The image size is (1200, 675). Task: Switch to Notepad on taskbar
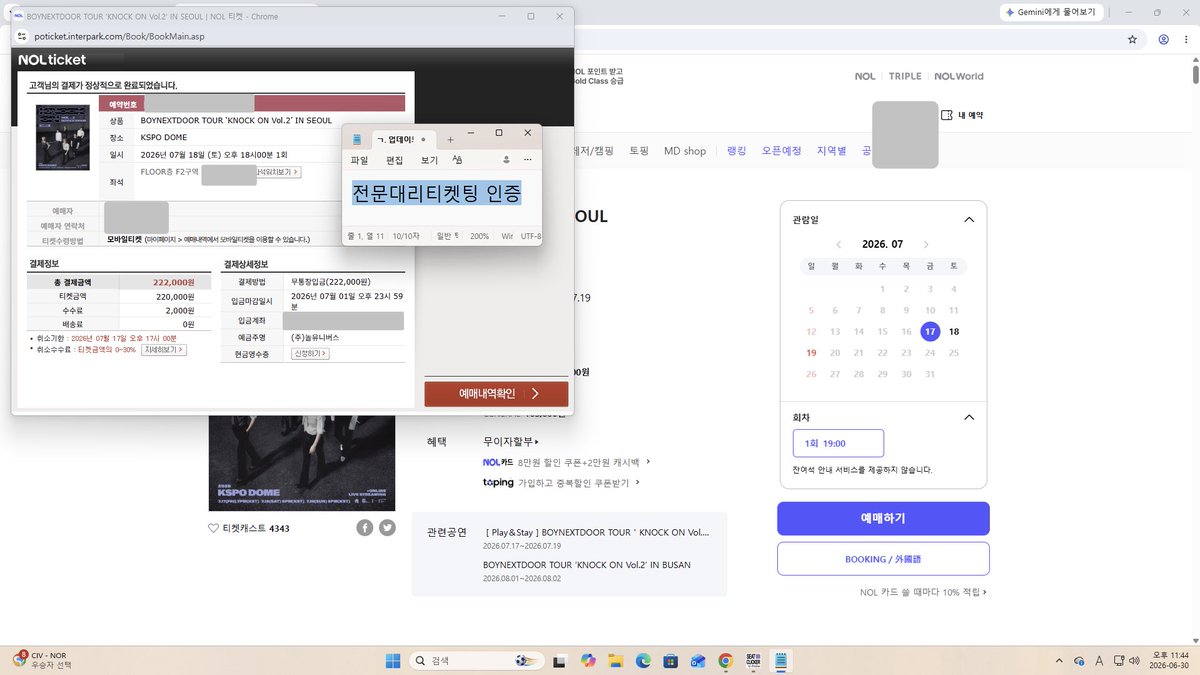781,660
